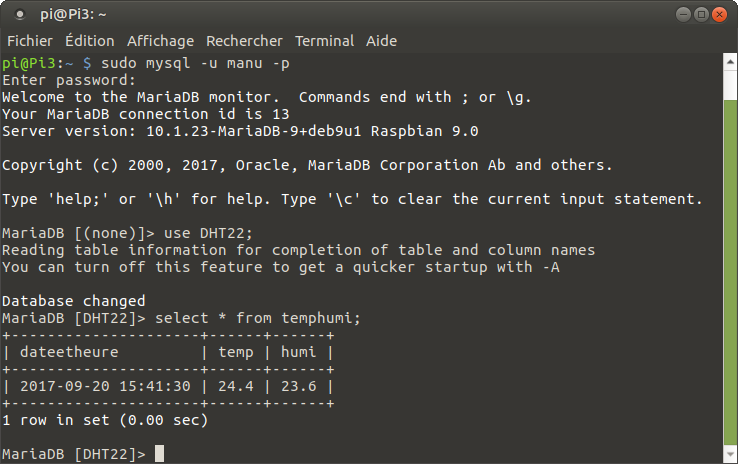This screenshot has height=464, width=738.
Task: Open the Terminal menu
Action: click(324, 41)
